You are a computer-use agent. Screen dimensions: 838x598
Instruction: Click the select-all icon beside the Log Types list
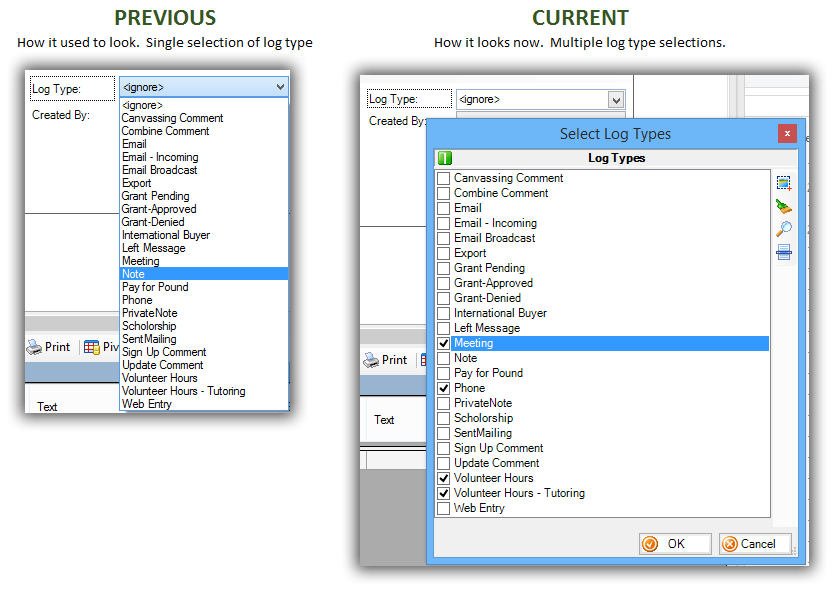tap(784, 183)
